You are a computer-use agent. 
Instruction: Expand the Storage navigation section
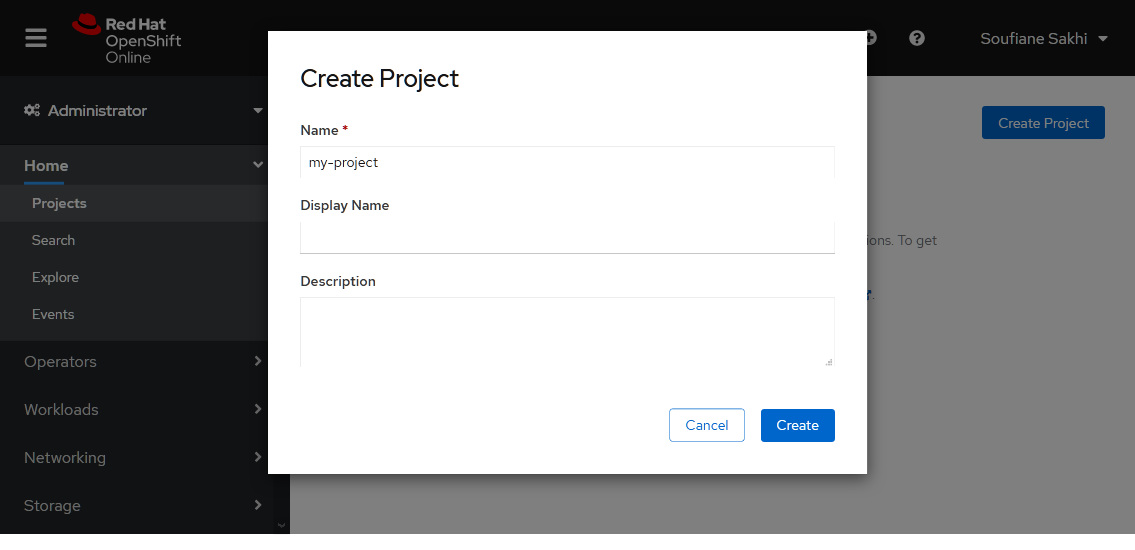pyautogui.click(x=143, y=505)
